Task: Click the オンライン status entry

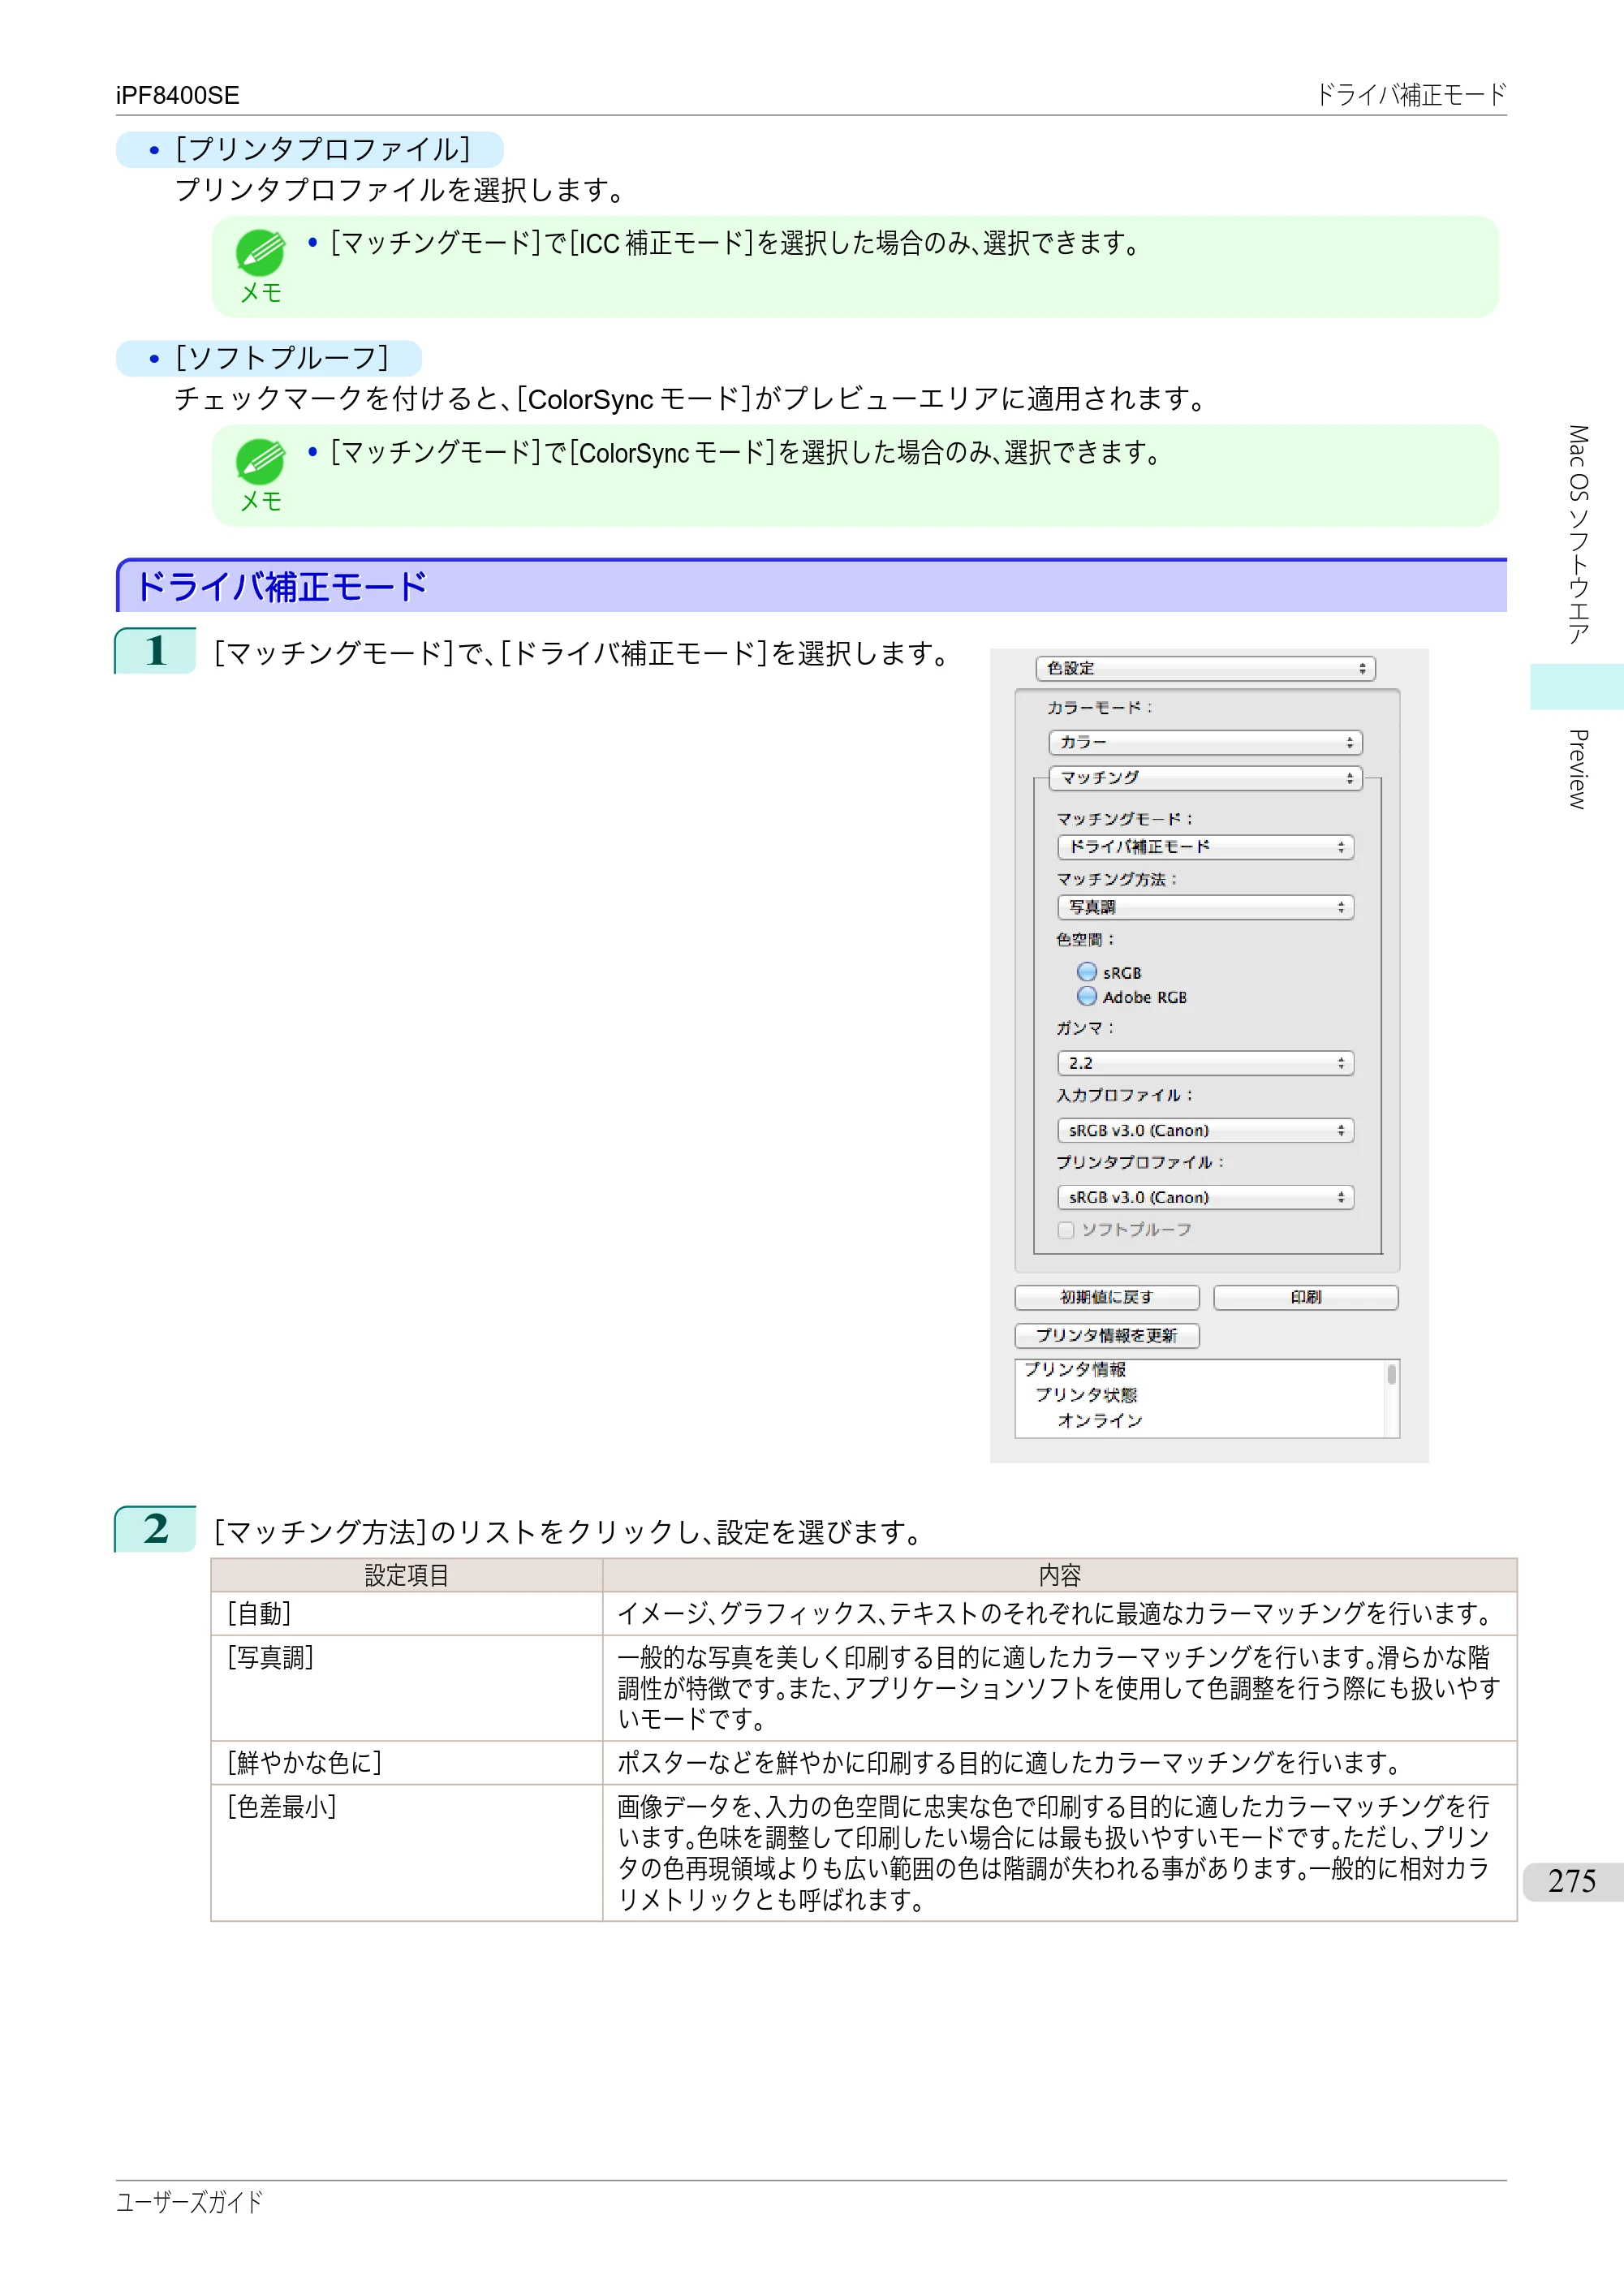Action: point(1100,1420)
